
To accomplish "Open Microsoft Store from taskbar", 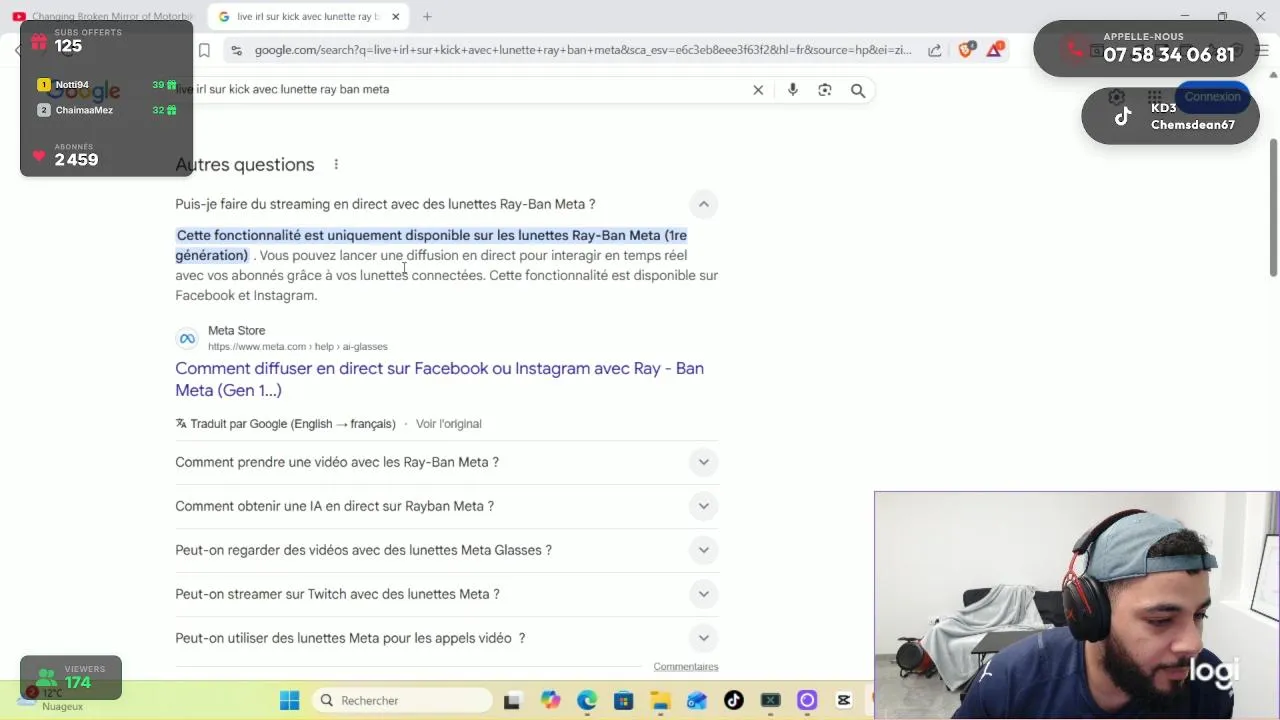I will [x=623, y=700].
